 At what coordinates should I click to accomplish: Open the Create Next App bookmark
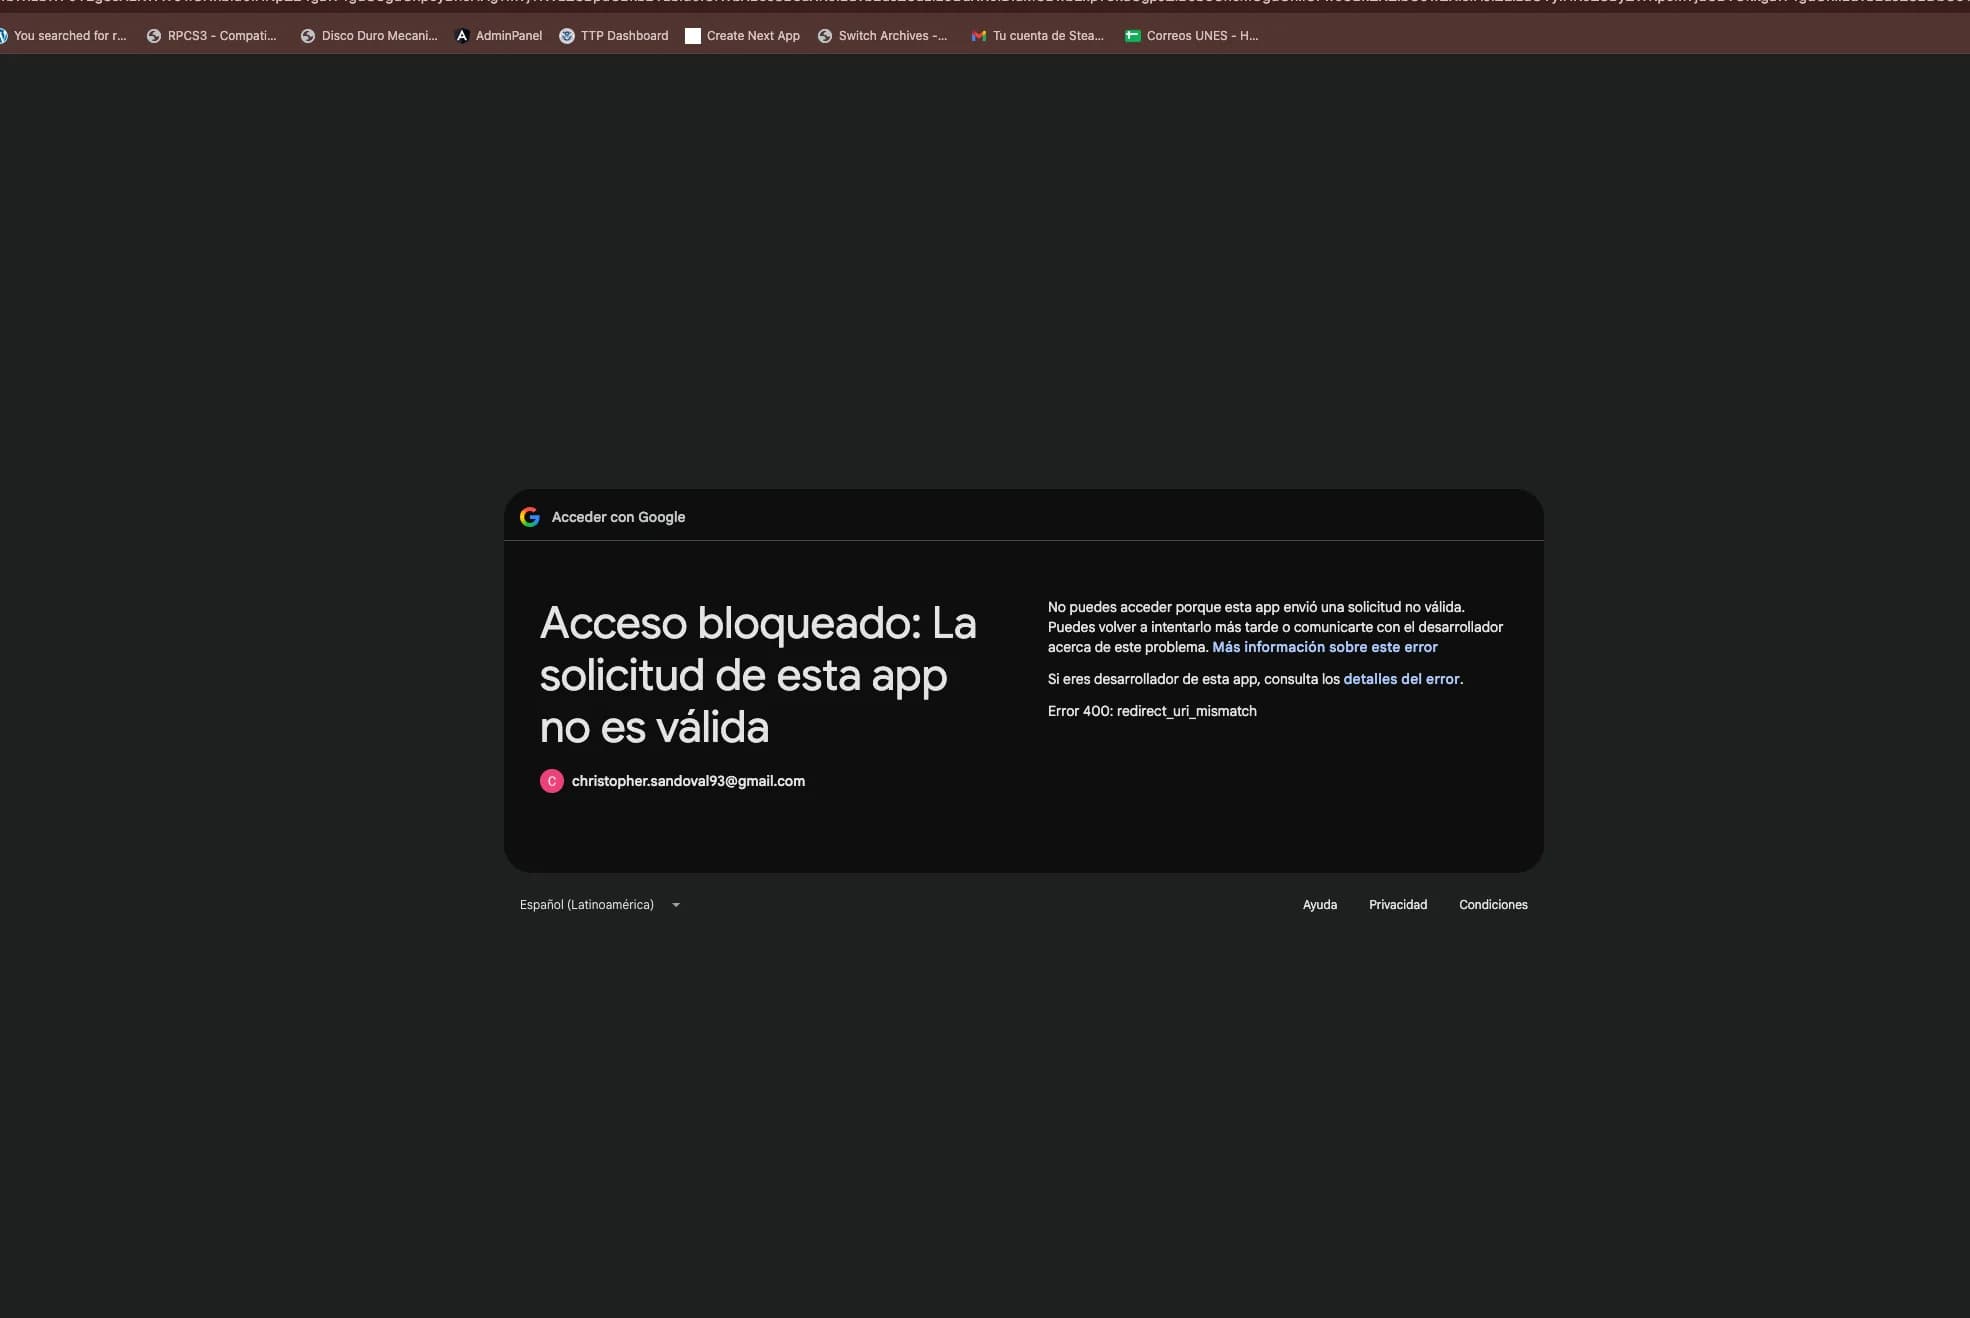tap(743, 36)
